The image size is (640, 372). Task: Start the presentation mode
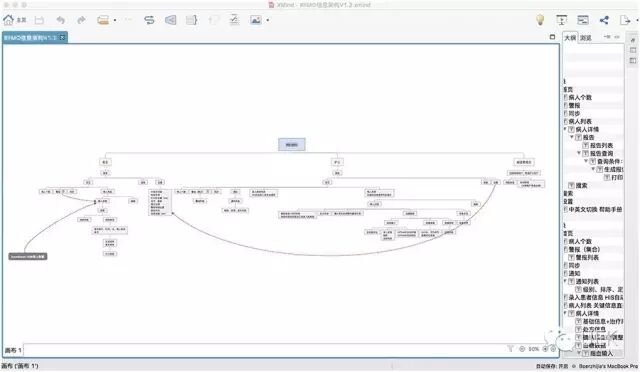click(562, 20)
